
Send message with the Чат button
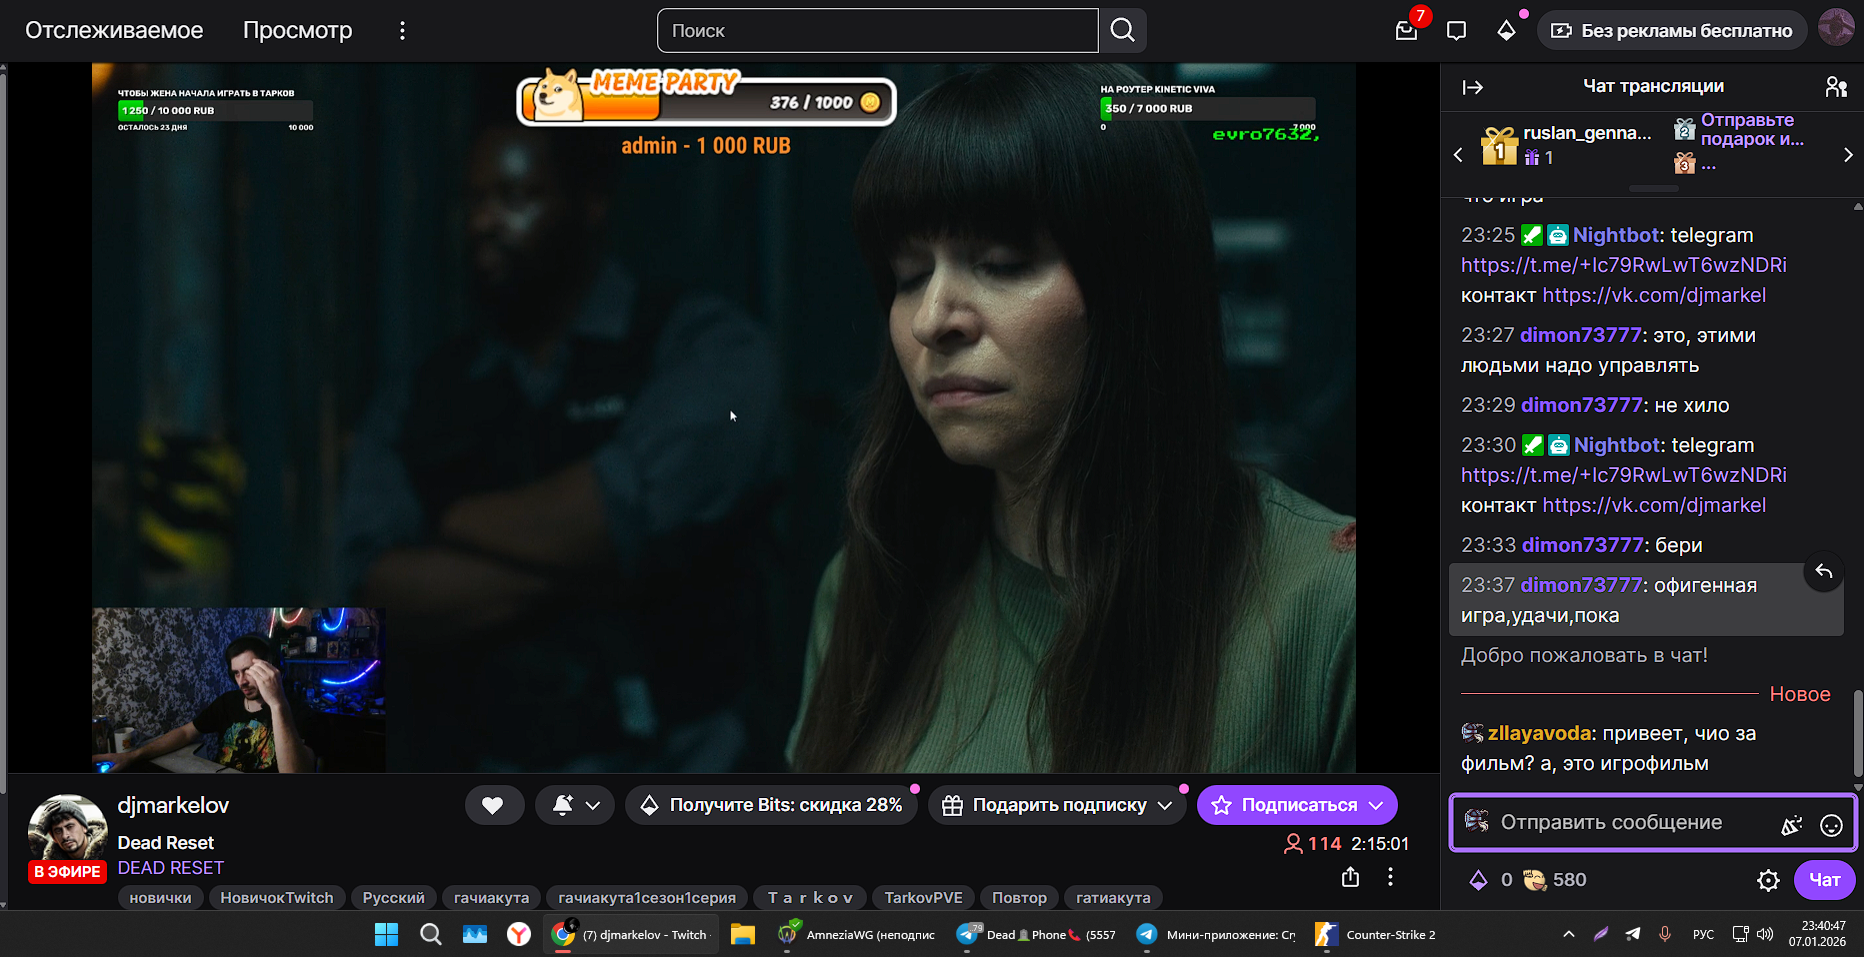click(1825, 880)
